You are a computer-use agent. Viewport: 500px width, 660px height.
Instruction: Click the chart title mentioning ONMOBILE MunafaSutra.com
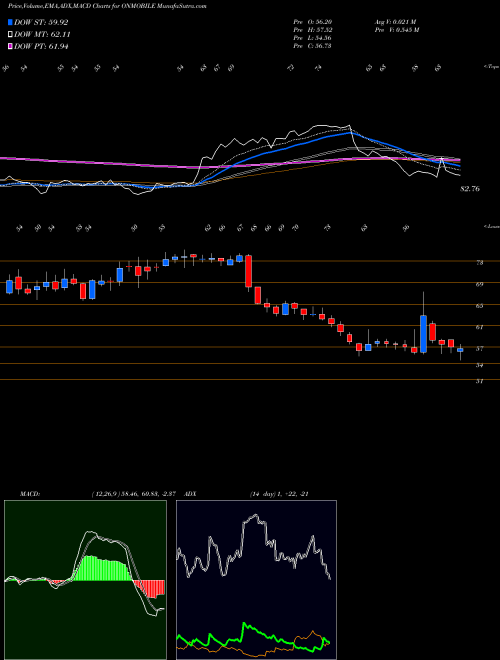click(107, 6)
